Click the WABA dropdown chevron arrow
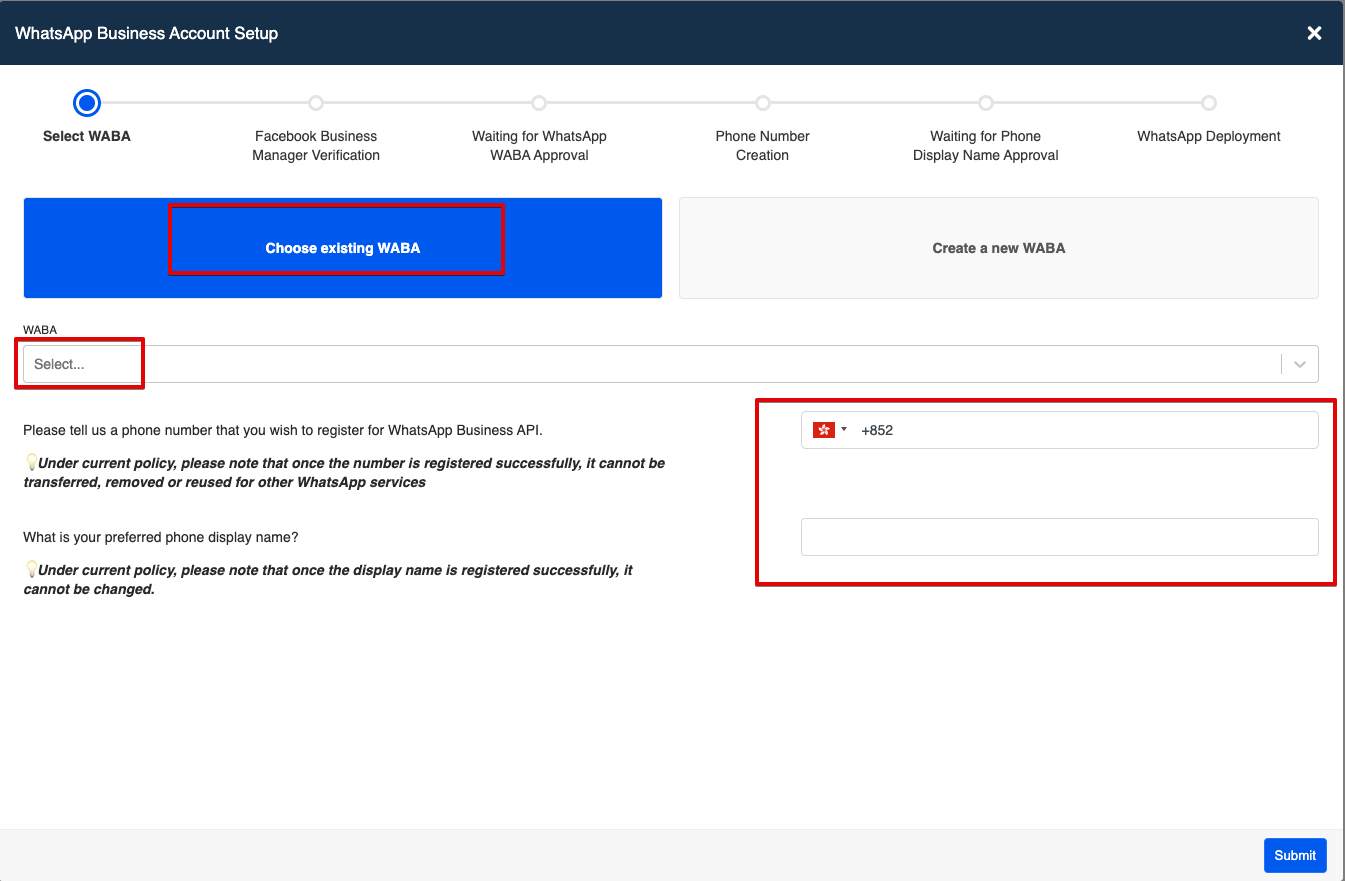 [1300, 364]
